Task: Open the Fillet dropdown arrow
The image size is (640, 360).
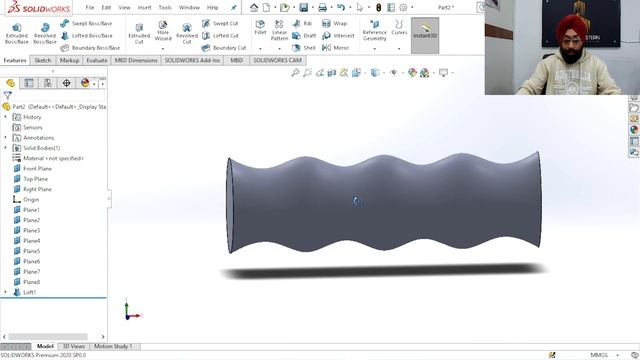Action: [260, 49]
